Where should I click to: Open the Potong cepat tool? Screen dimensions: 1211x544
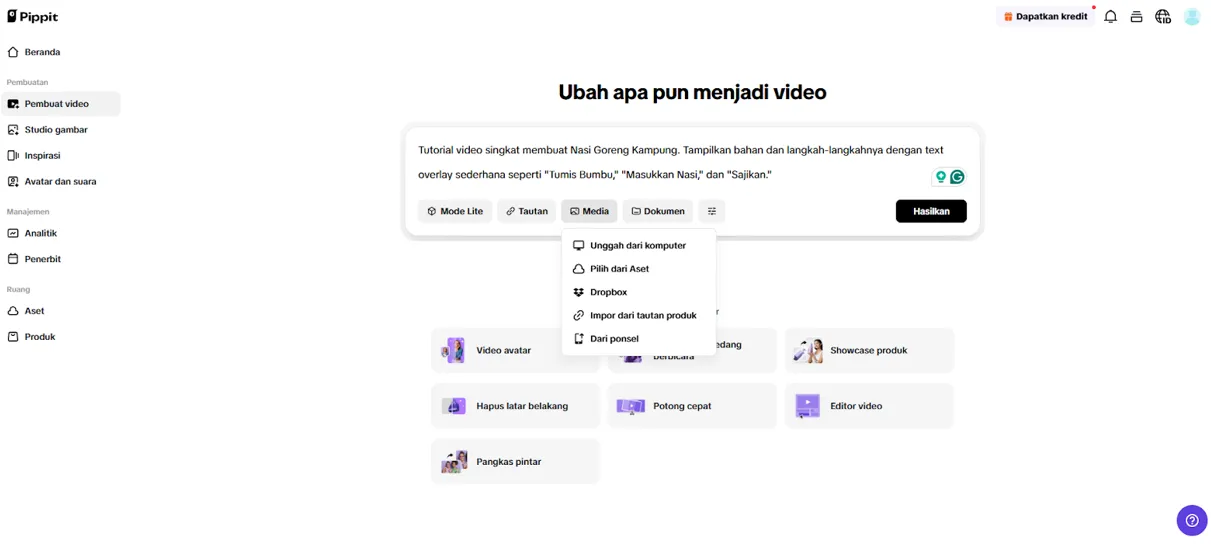(692, 406)
